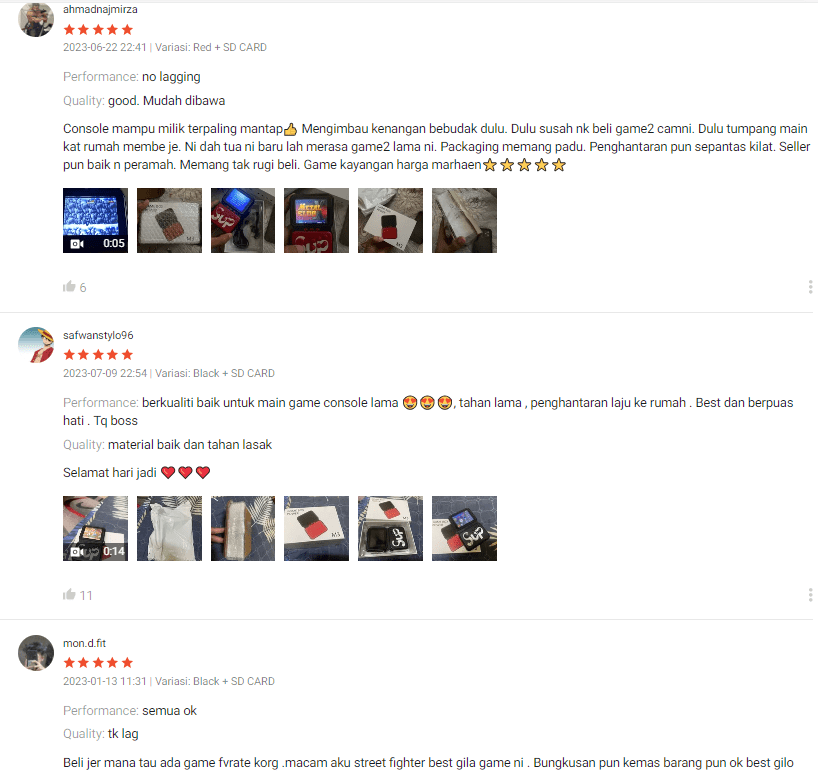818x782 pixels.
Task: View white parcel bag photo in safwanstylo96's review
Action: (x=170, y=528)
